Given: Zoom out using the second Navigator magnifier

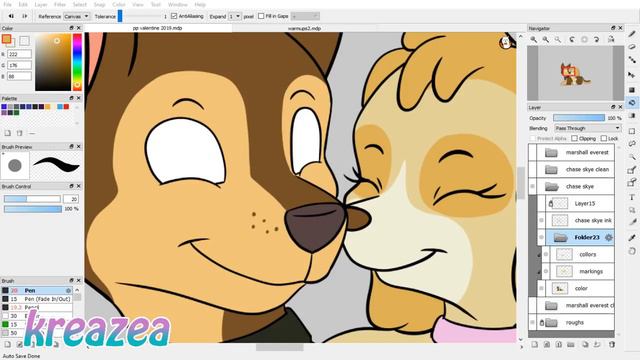Looking at the screenshot, I should pyautogui.click(x=546, y=39).
